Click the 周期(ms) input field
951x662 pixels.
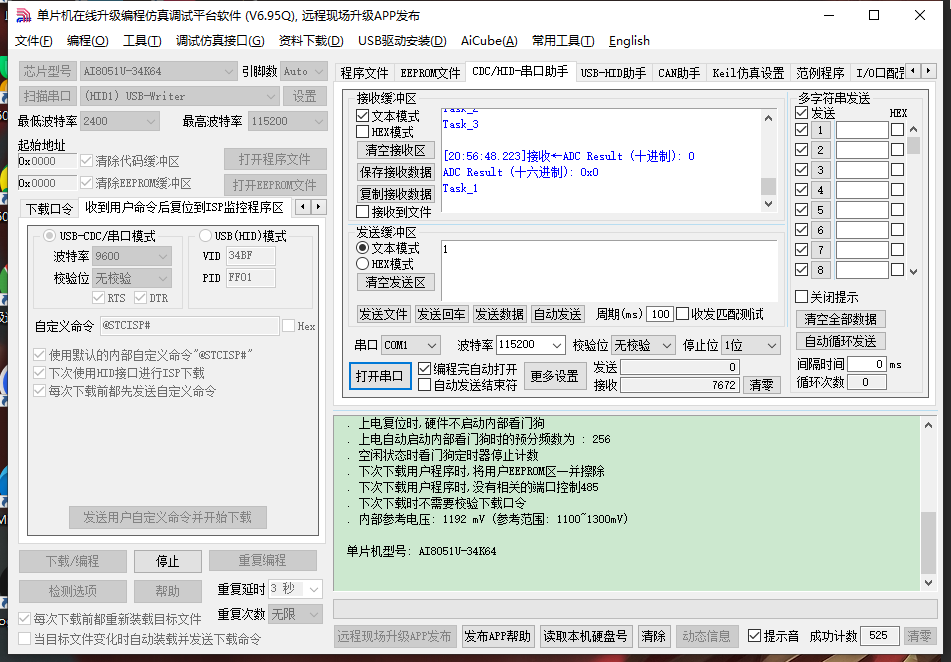[660, 314]
